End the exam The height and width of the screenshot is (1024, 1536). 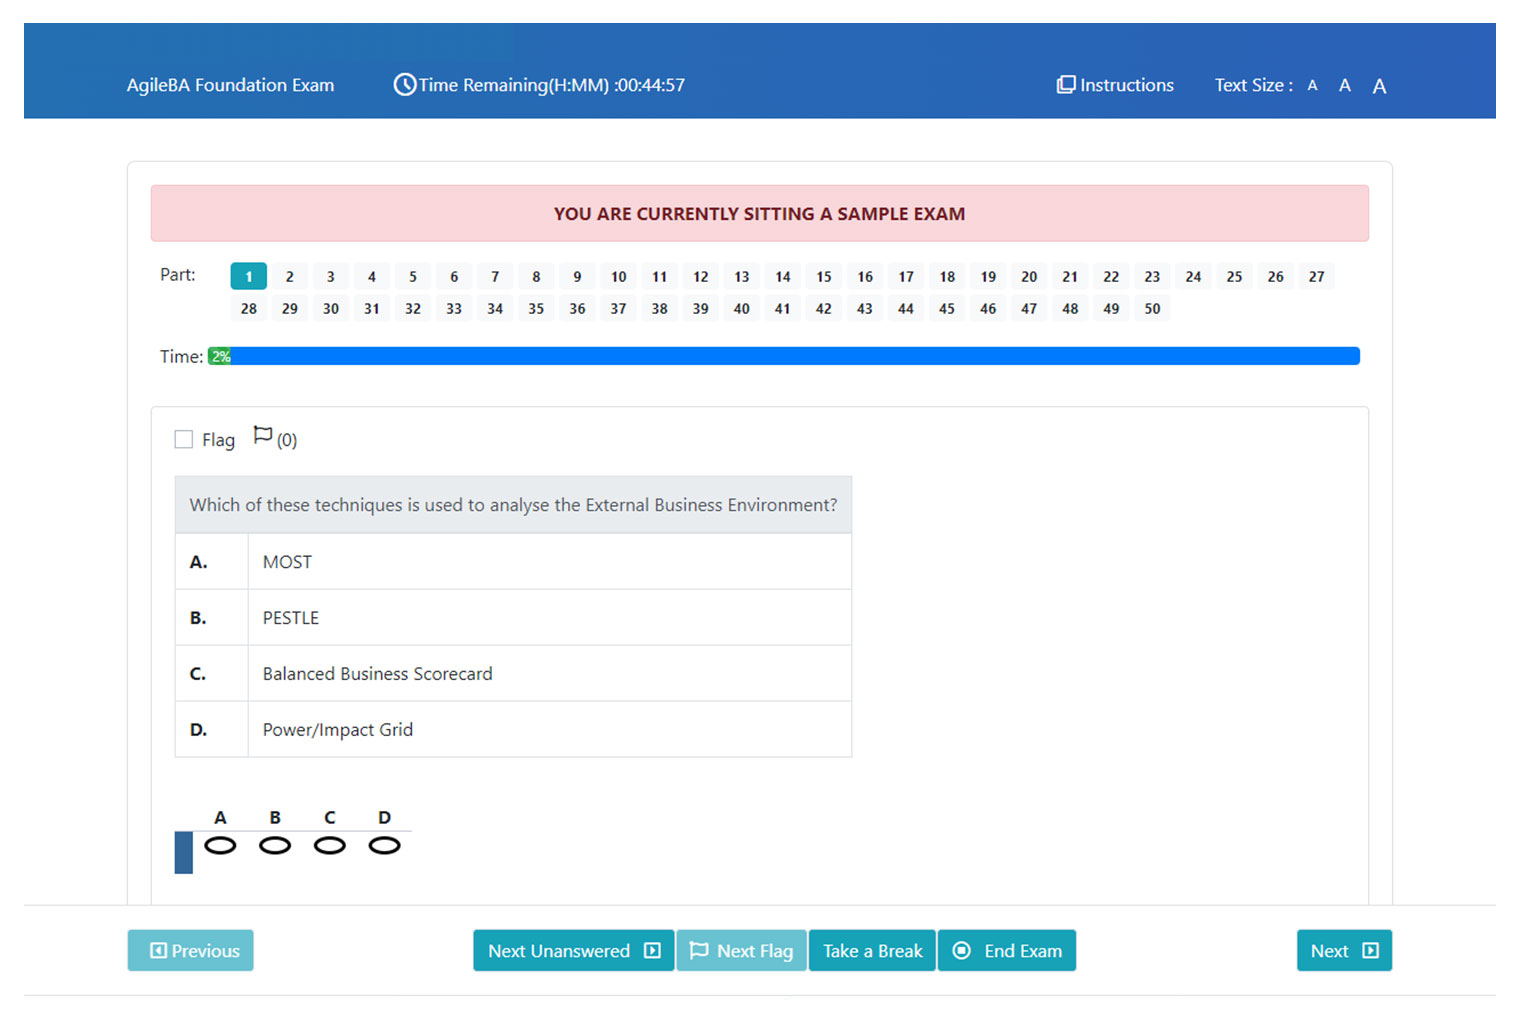coord(1007,951)
